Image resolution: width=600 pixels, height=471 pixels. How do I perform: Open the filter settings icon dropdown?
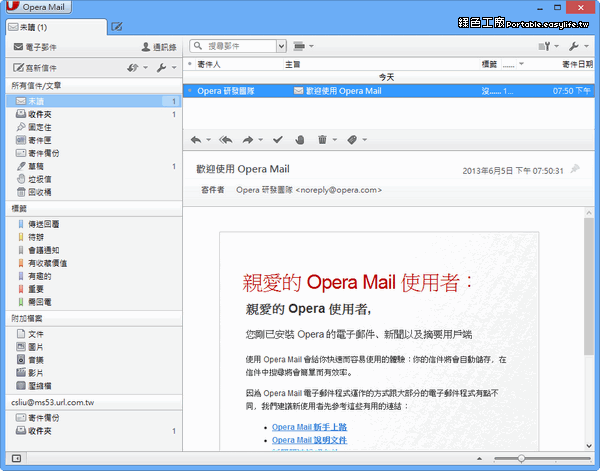pos(548,46)
